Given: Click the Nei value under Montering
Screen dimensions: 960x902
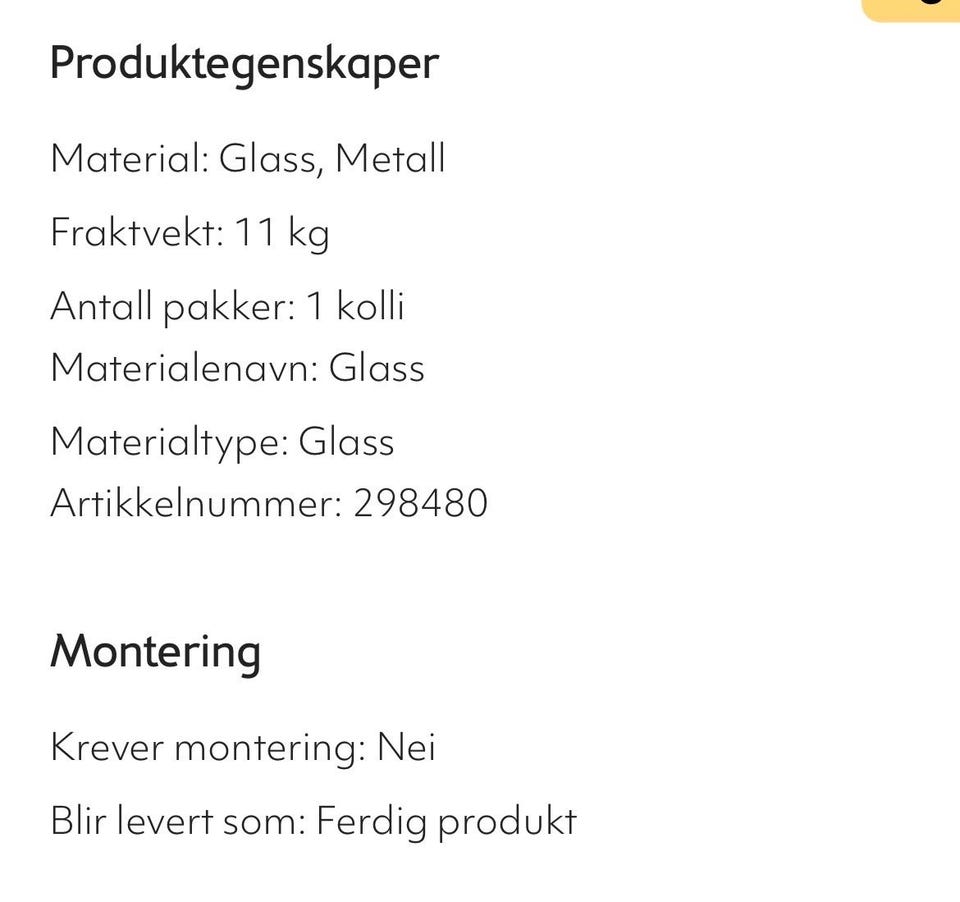Looking at the screenshot, I should tap(406, 747).
